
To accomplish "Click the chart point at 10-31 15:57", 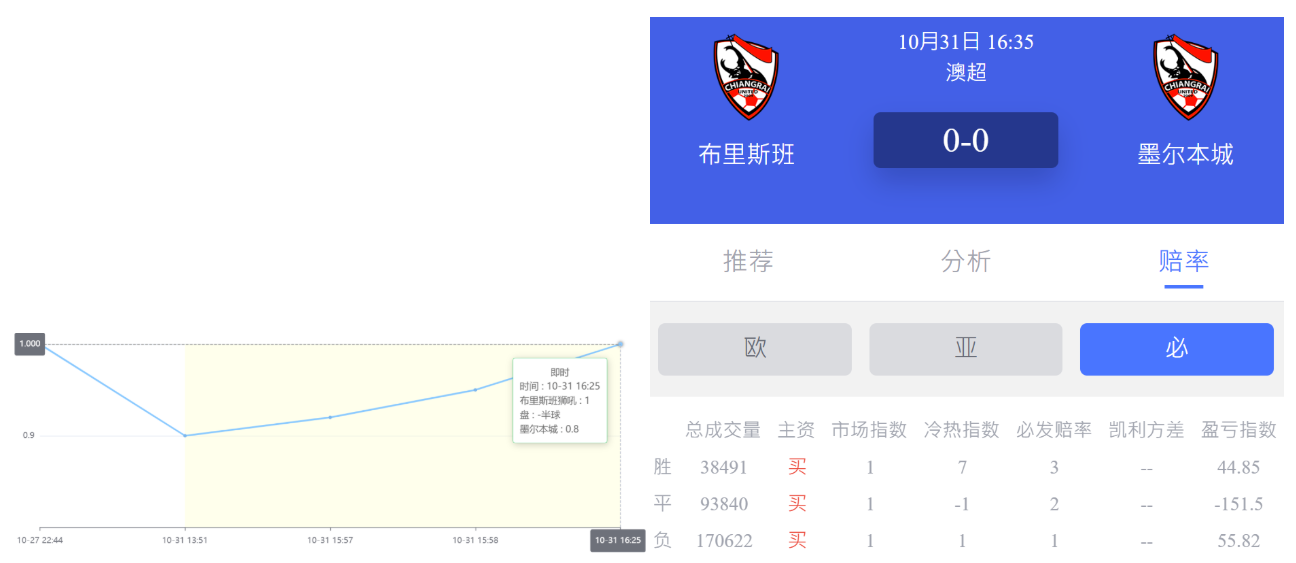I will 330,417.
